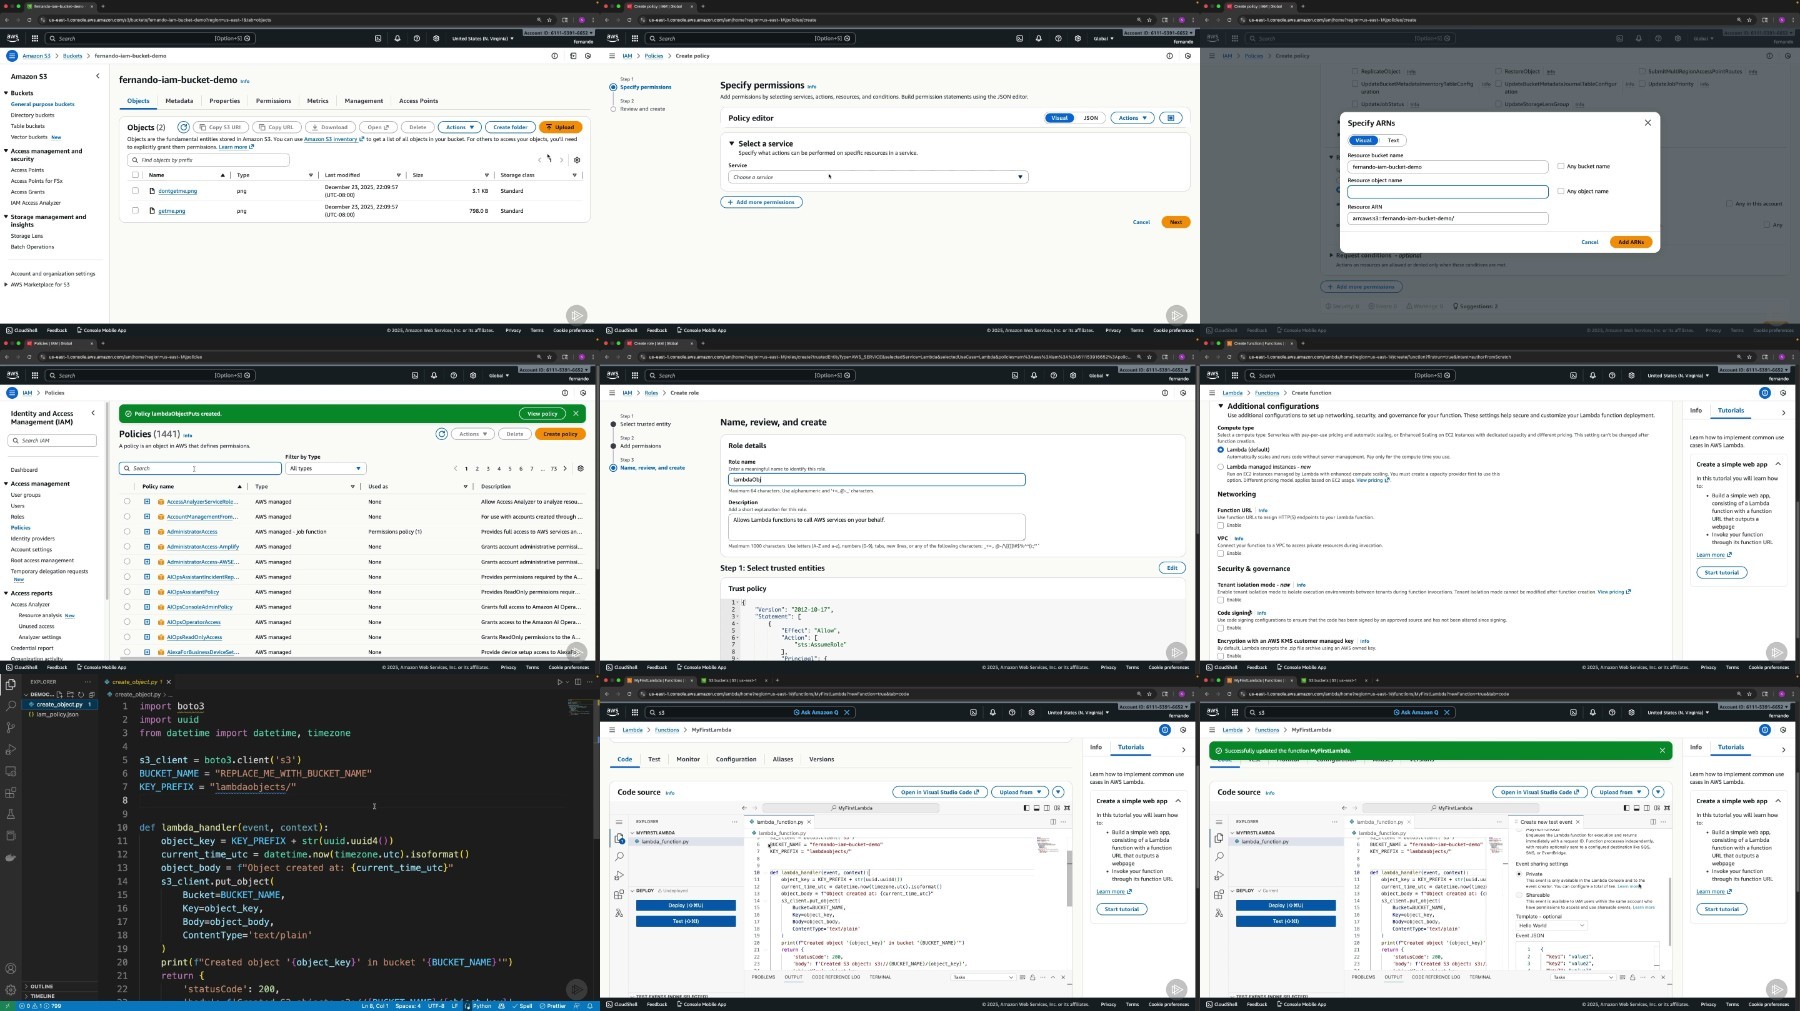Tick the checkbox for getme.png in S3 Objects
The width and height of the screenshot is (1800, 1011).
pyautogui.click(x=135, y=211)
